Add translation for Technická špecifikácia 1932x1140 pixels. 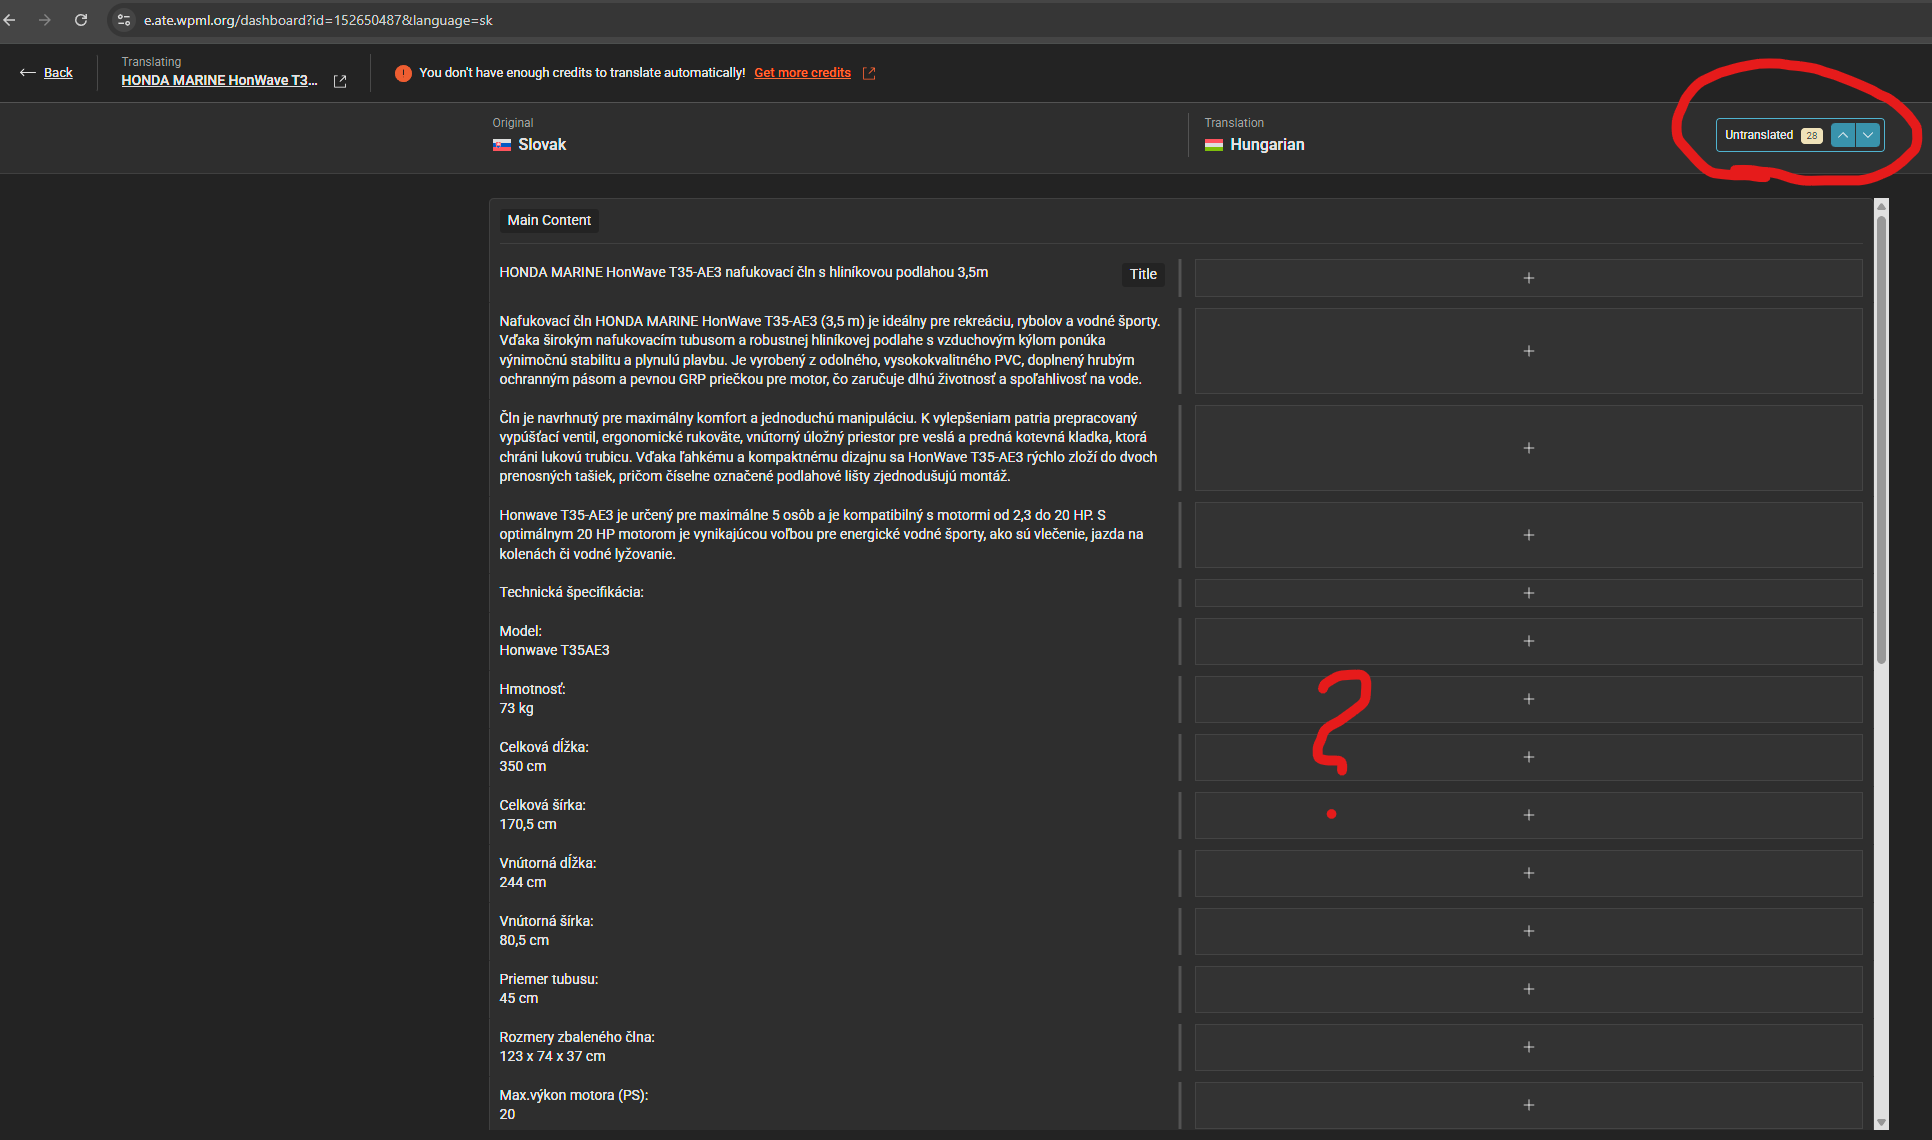click(1528, 593)
